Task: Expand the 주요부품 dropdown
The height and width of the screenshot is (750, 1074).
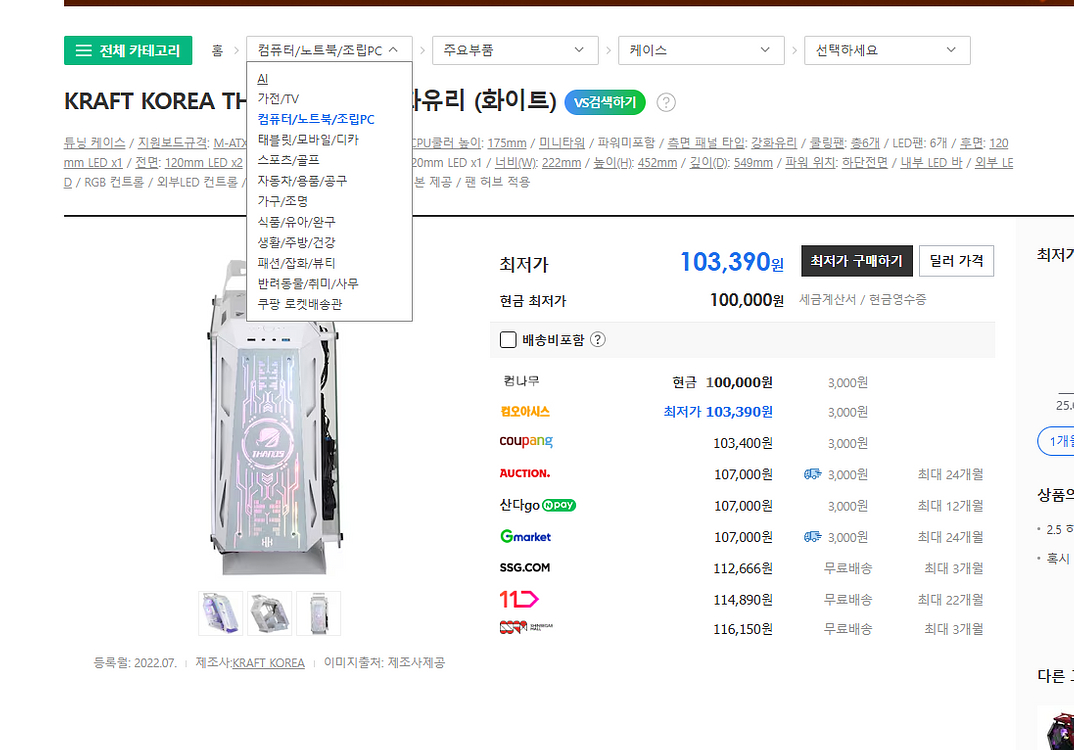Action: click(x=515, y=50)
